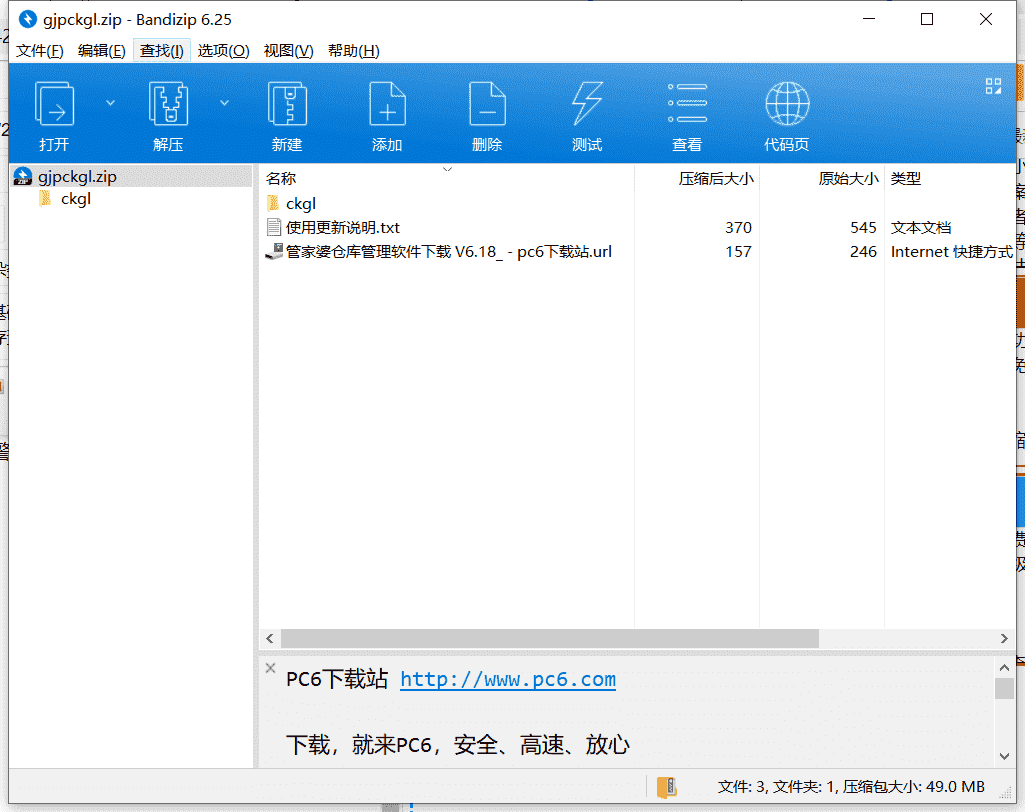Open the 选项(O) menu

223,51
